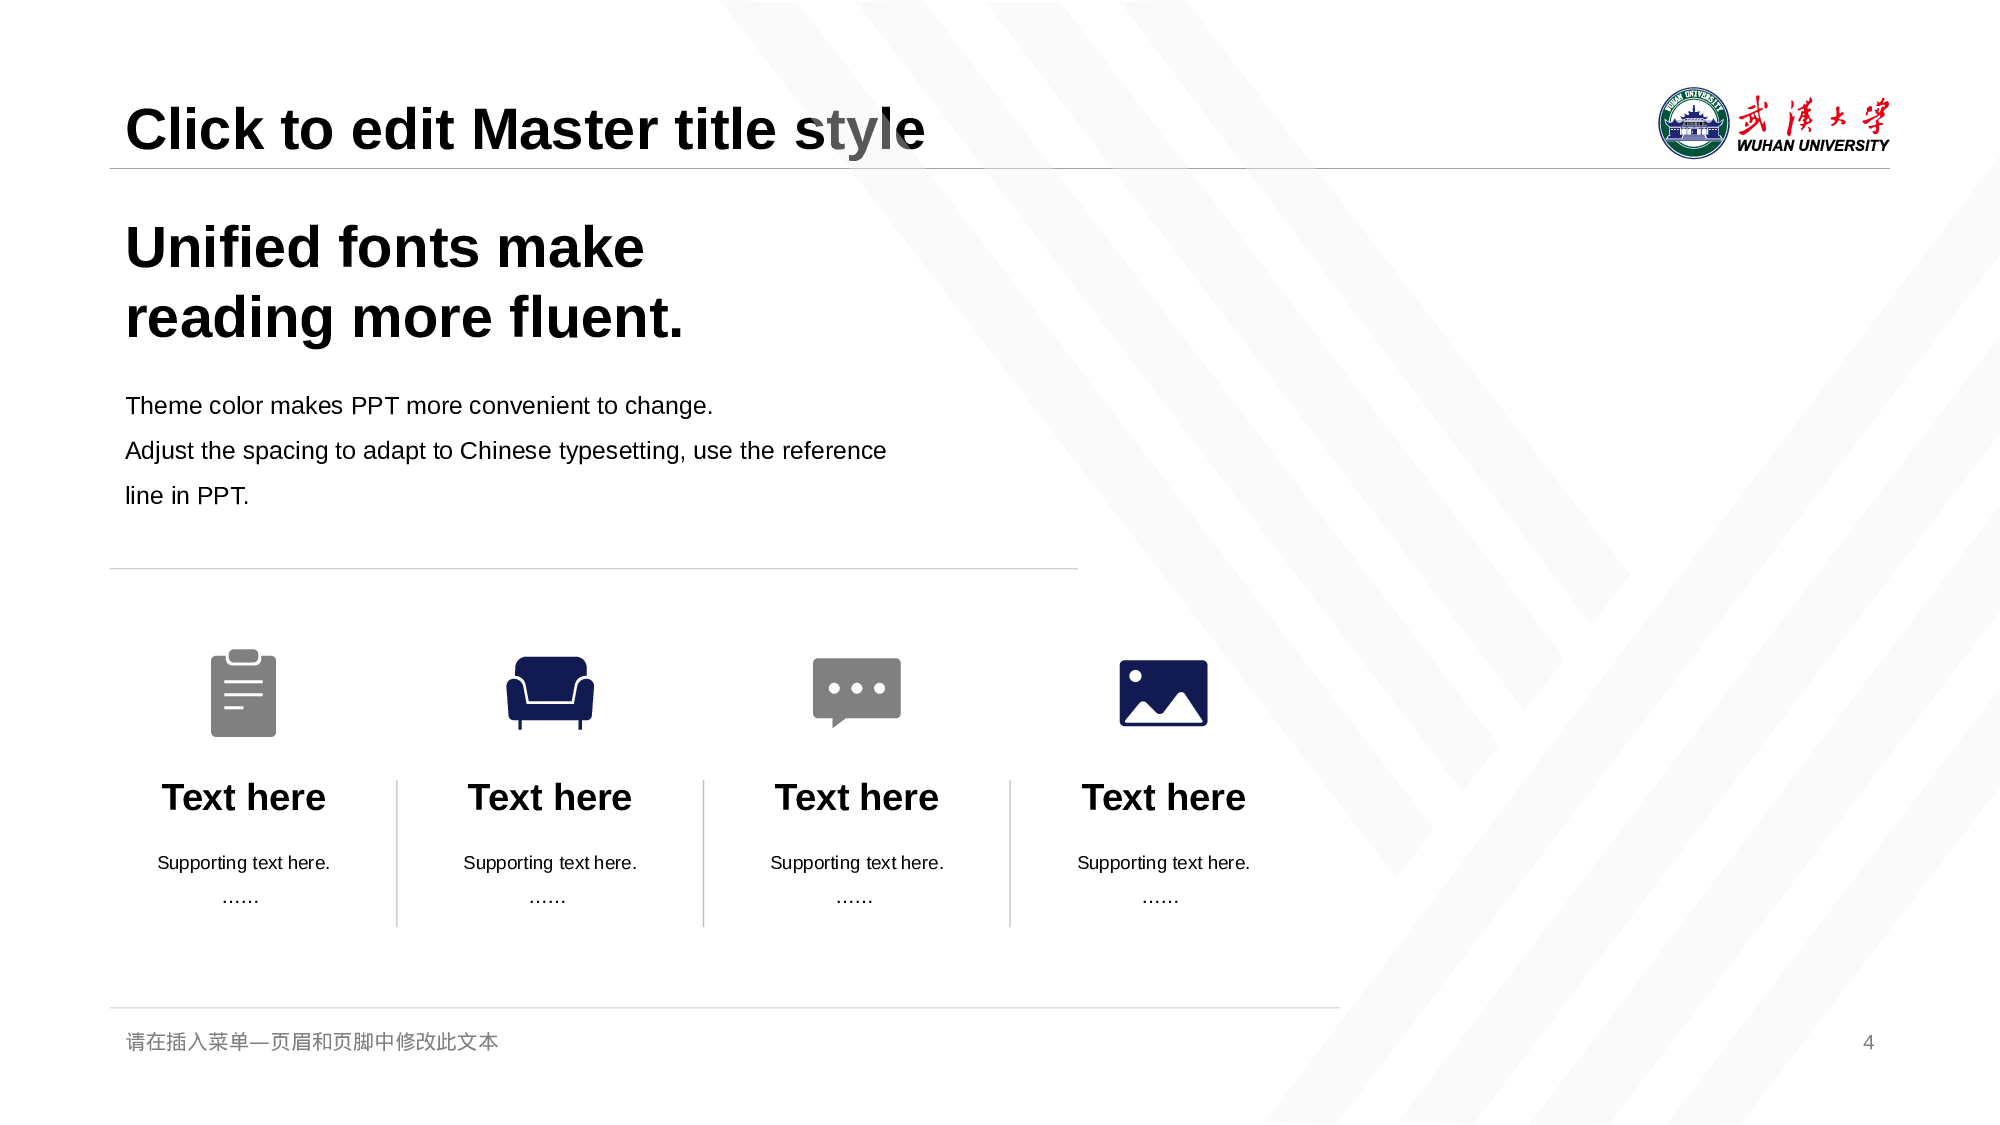Click 'Supporting text here.' in second column

(550, 863)
